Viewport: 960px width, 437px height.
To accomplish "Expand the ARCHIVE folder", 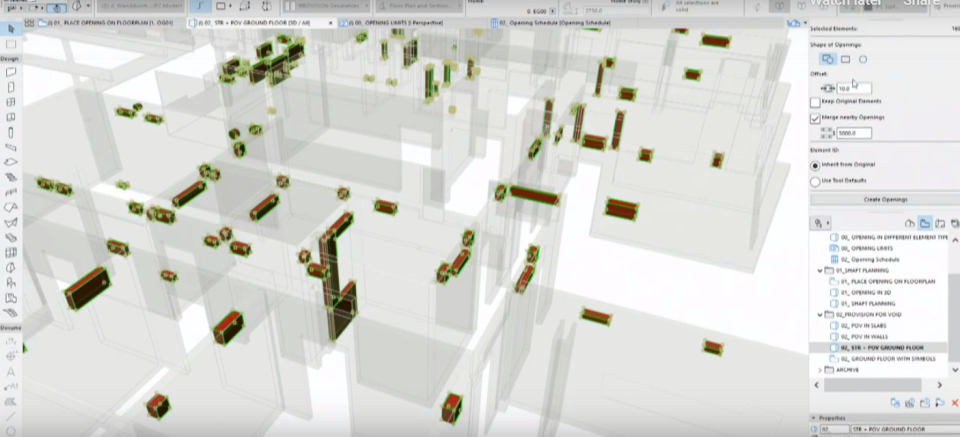I will click(820, 370).
